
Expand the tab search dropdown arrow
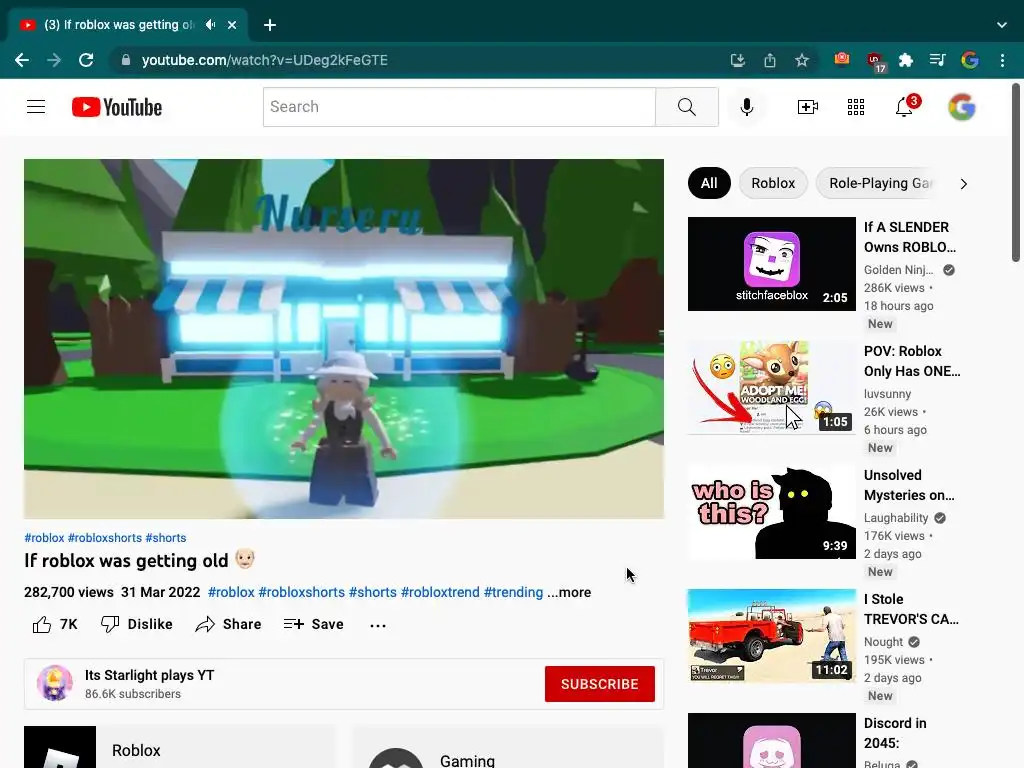click(1002, 25)
